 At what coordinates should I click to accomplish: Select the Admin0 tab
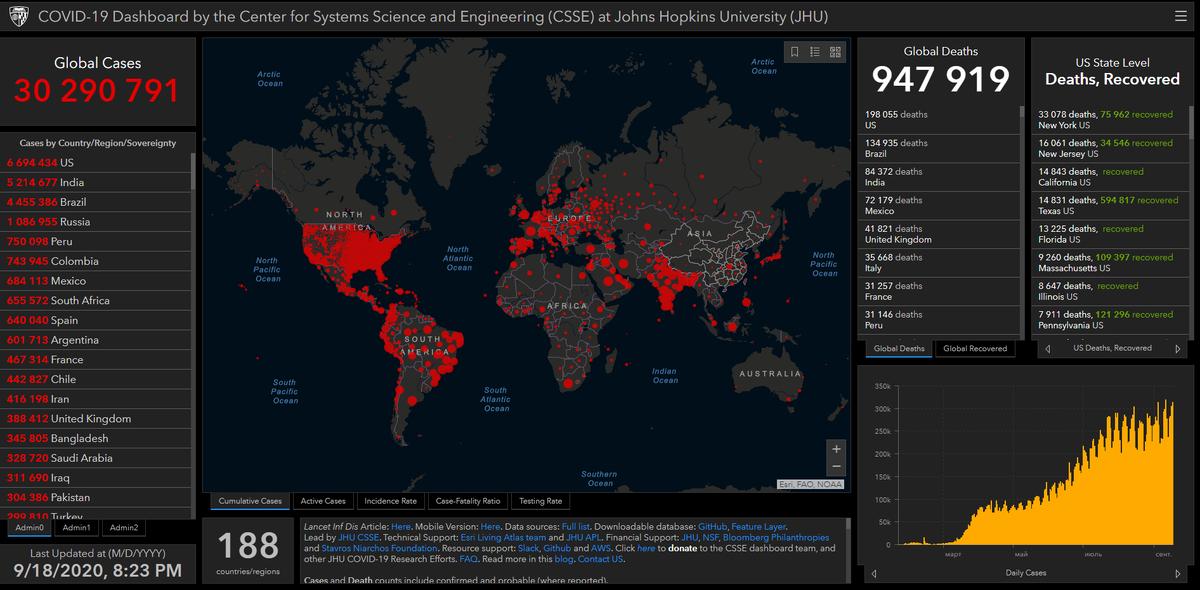28,527
